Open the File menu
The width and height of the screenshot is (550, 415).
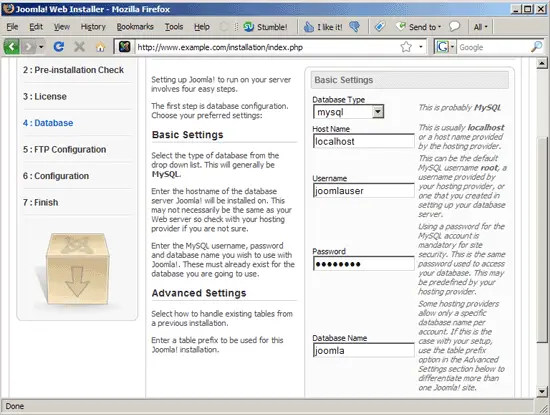[12, 27]
